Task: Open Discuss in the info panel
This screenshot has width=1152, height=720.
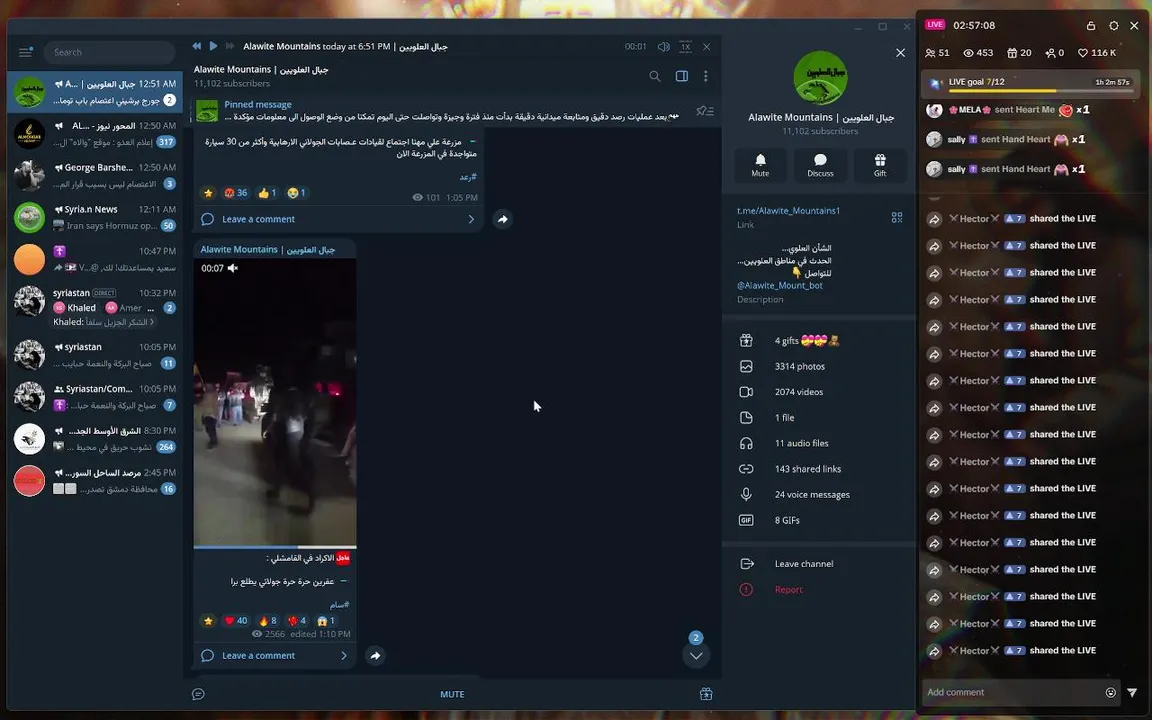Action: point(820,165)
